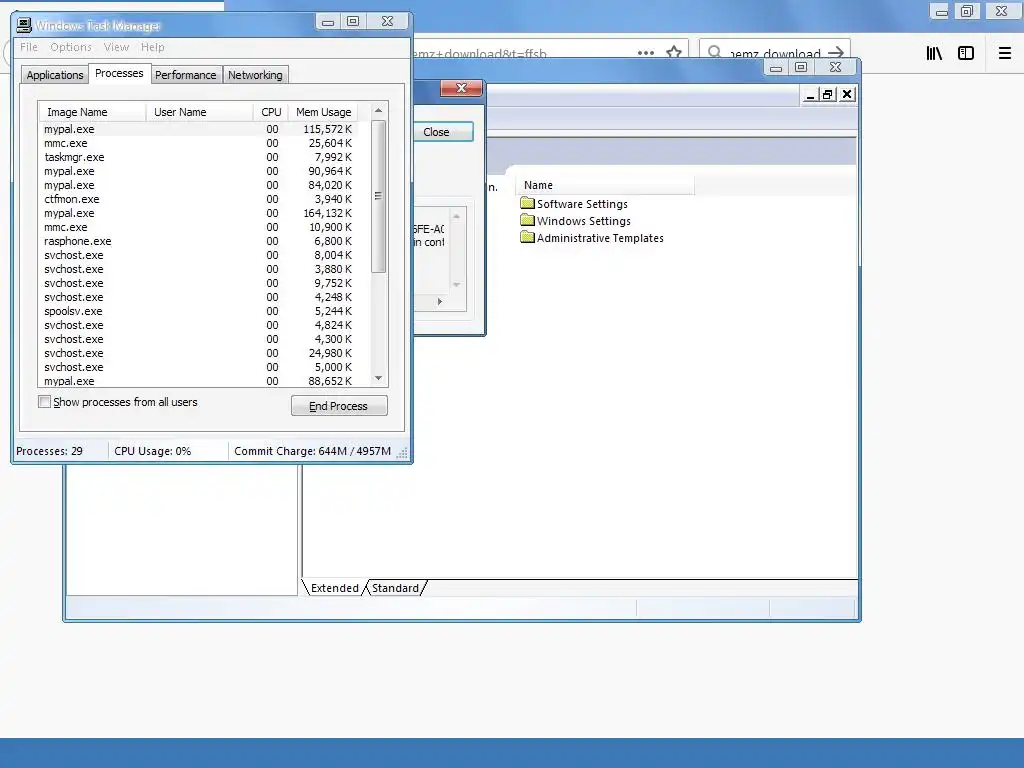Open the page actions three-dots menu
1024x768 pixels.
(x=646, y=53)
